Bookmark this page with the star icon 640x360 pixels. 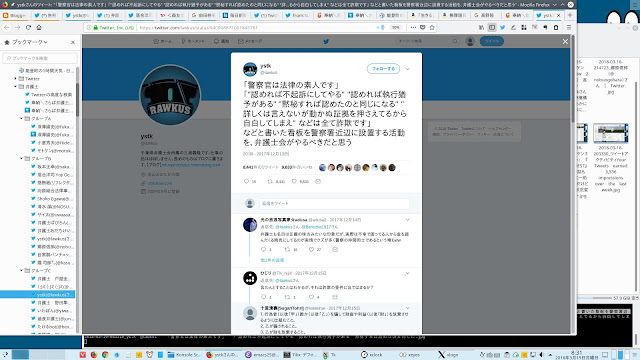point(432,27)
